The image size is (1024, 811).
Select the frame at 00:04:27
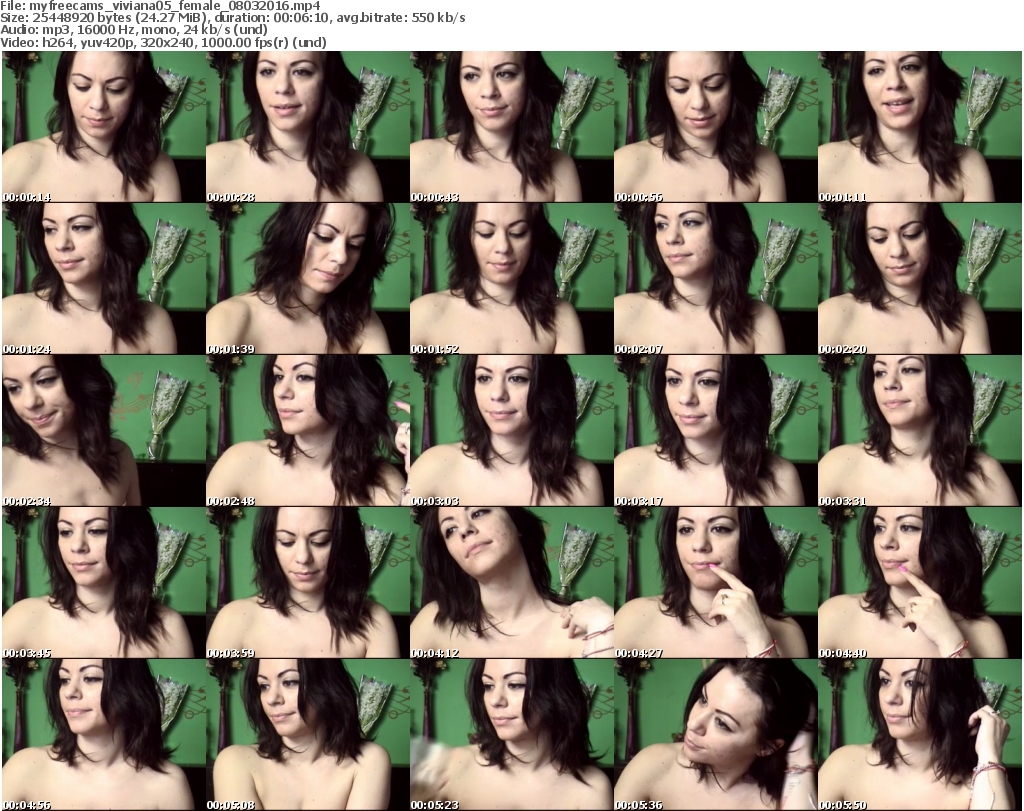(715, 582)
